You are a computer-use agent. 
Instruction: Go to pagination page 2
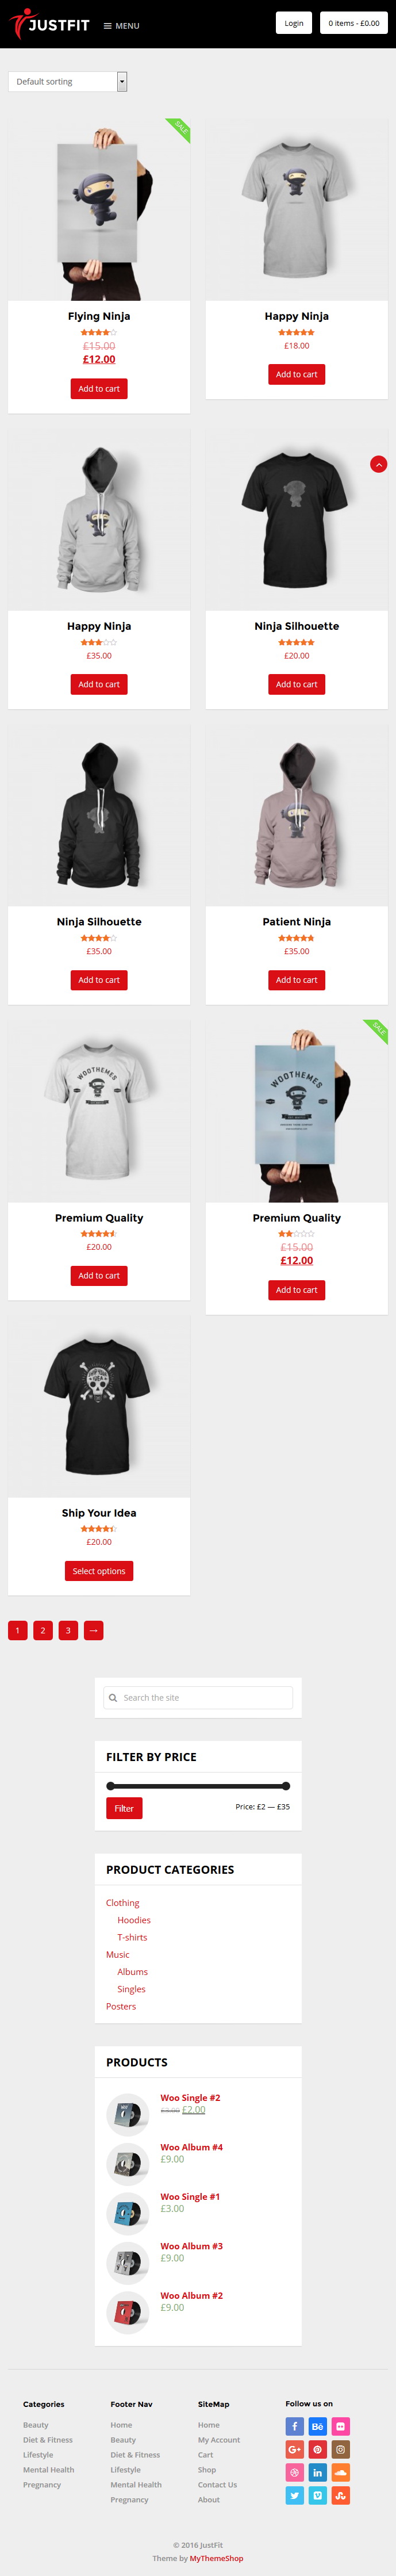(x=43, y=1630)
